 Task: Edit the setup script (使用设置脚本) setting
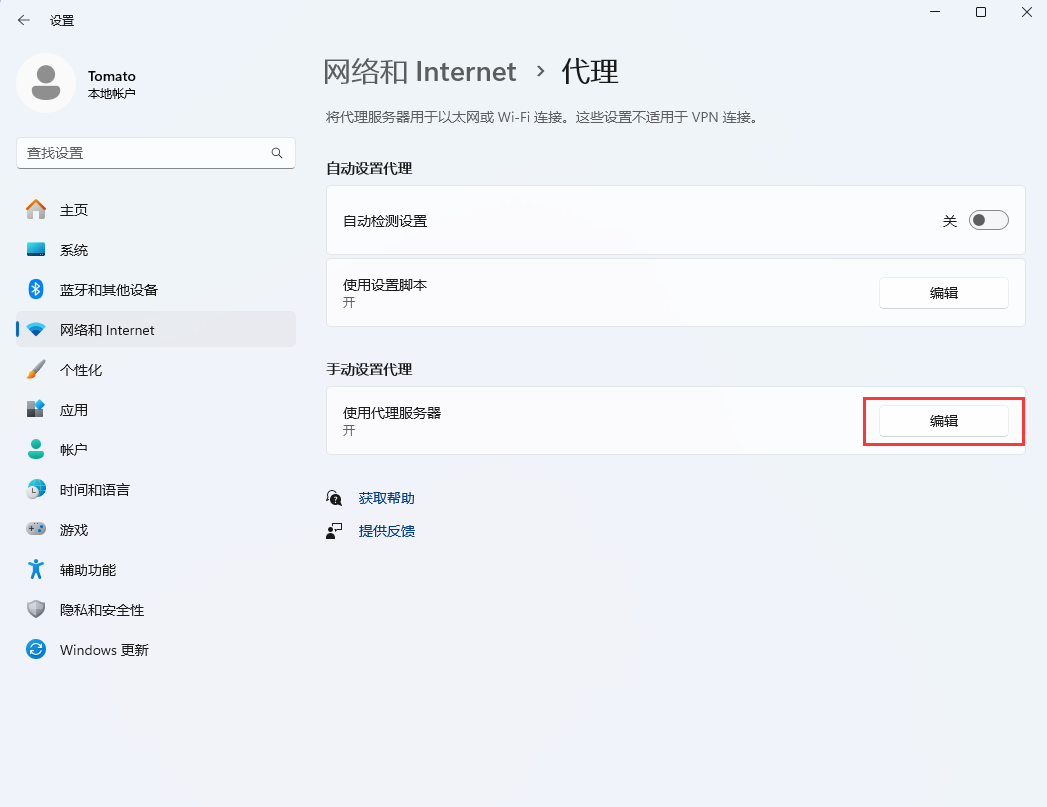943,293
